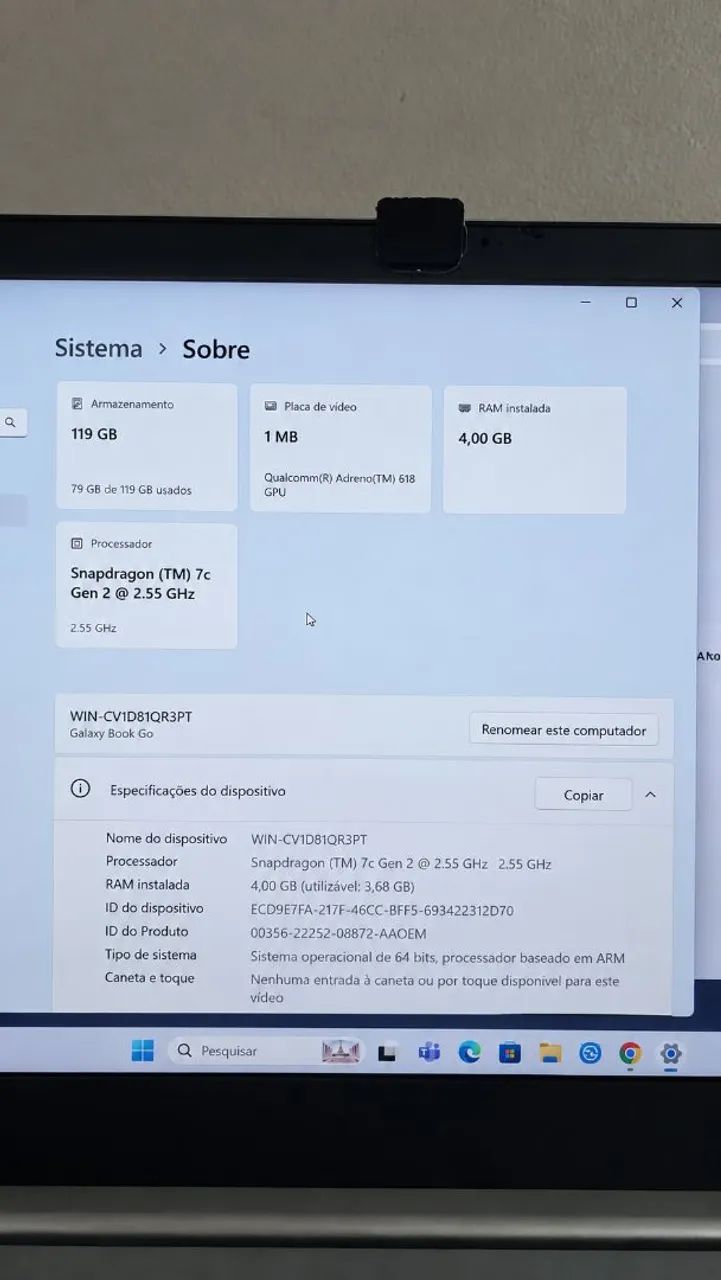The width and height of the screenshot is (721, 1280).
Task: Open the Armazenamento card
Action: pyautogui.click(x=147, y=446)
